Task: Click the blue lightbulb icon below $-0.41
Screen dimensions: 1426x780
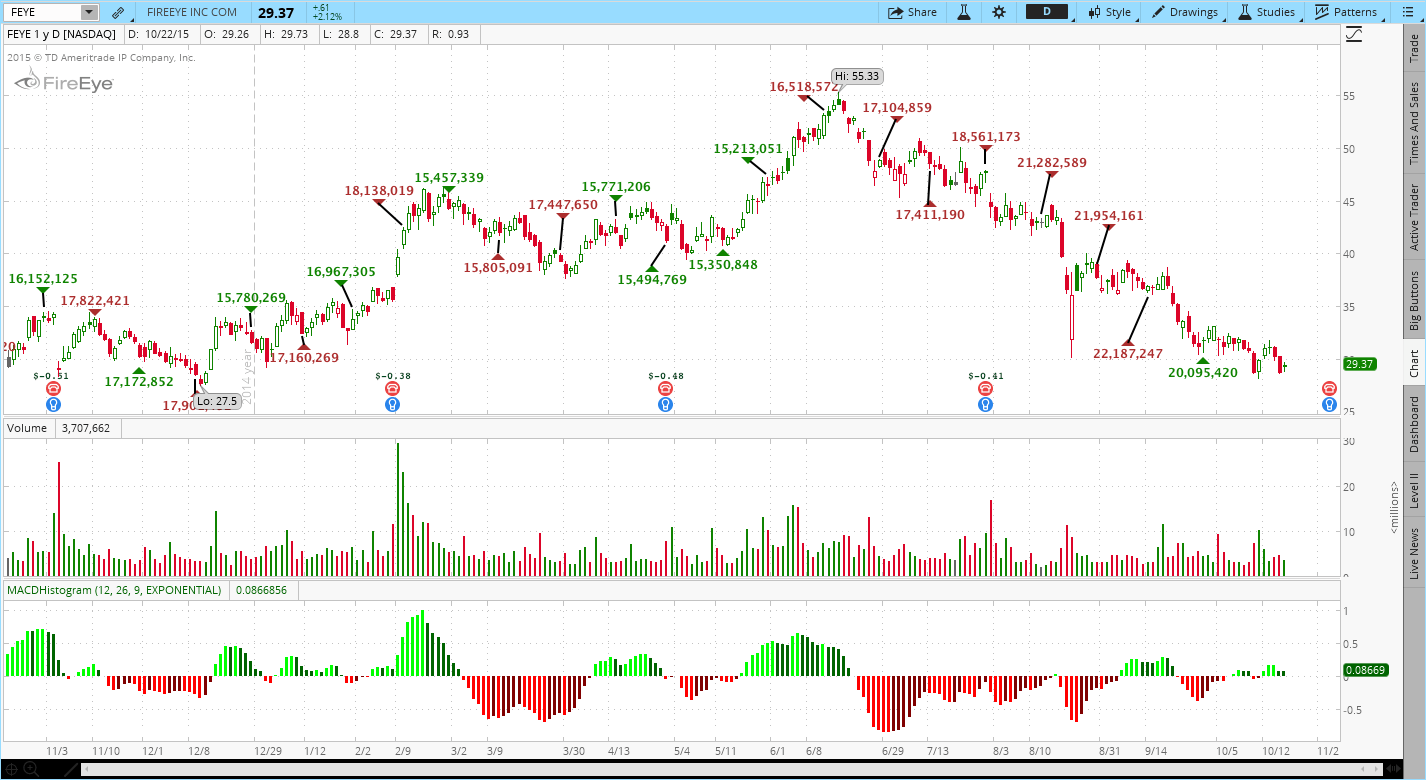Action: click(x=985, y=404)
